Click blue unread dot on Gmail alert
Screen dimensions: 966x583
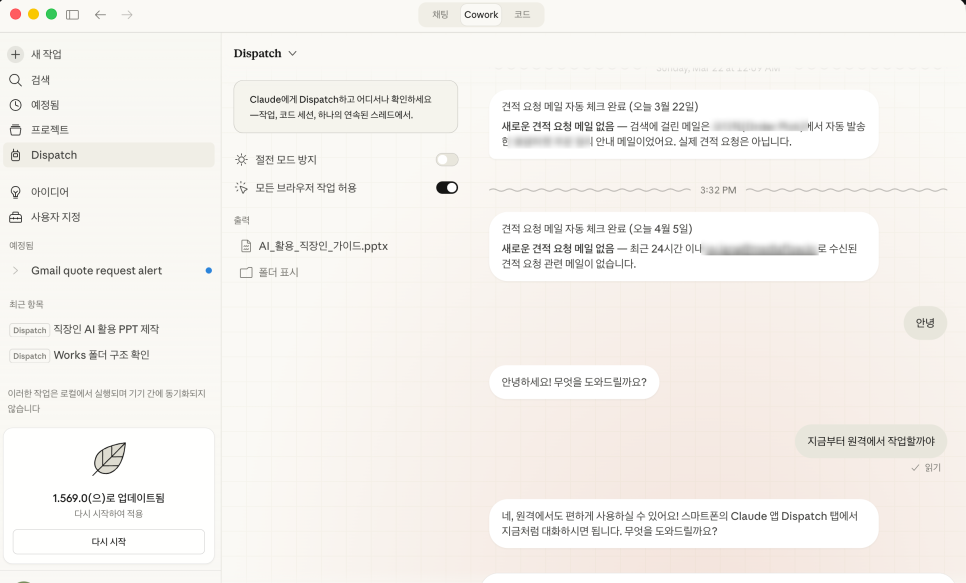click(209, 271)
